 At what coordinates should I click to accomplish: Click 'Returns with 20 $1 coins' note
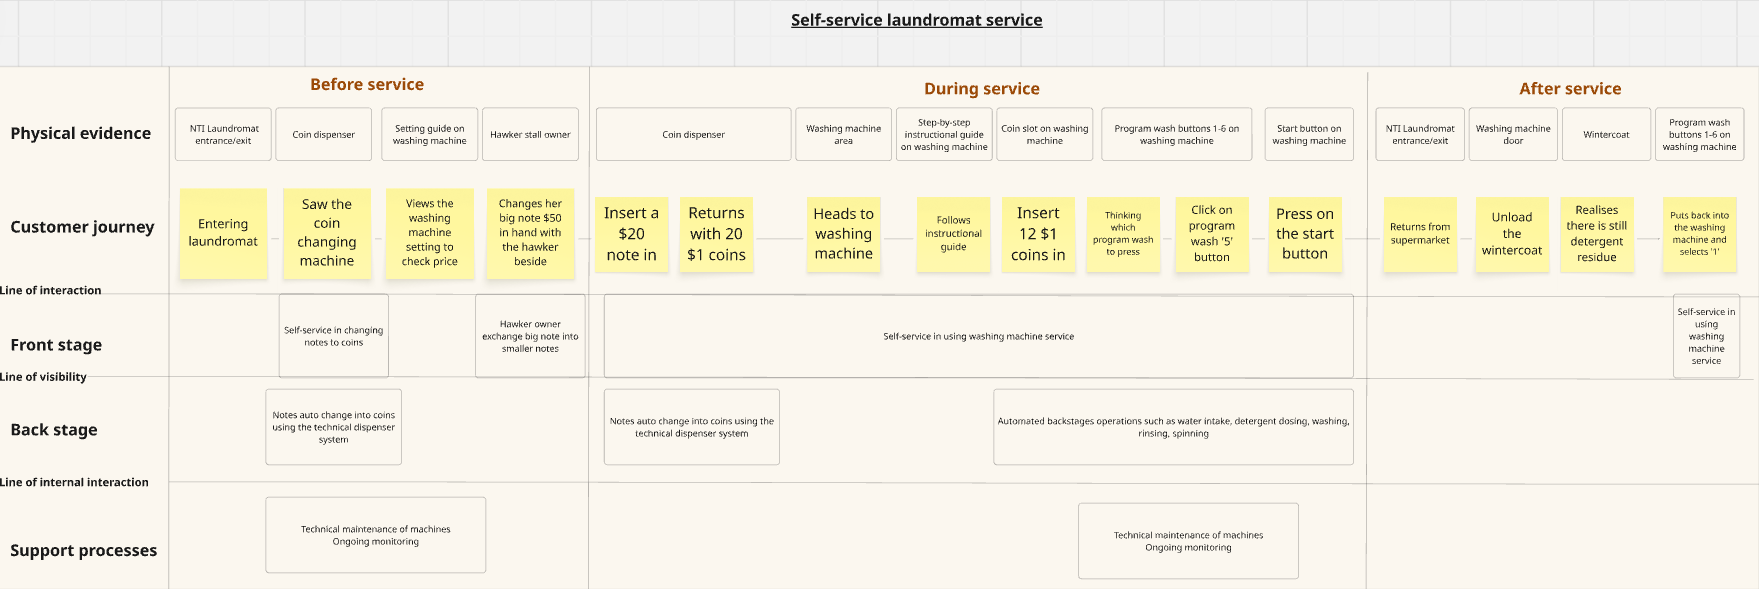click(x=716, y=234)
